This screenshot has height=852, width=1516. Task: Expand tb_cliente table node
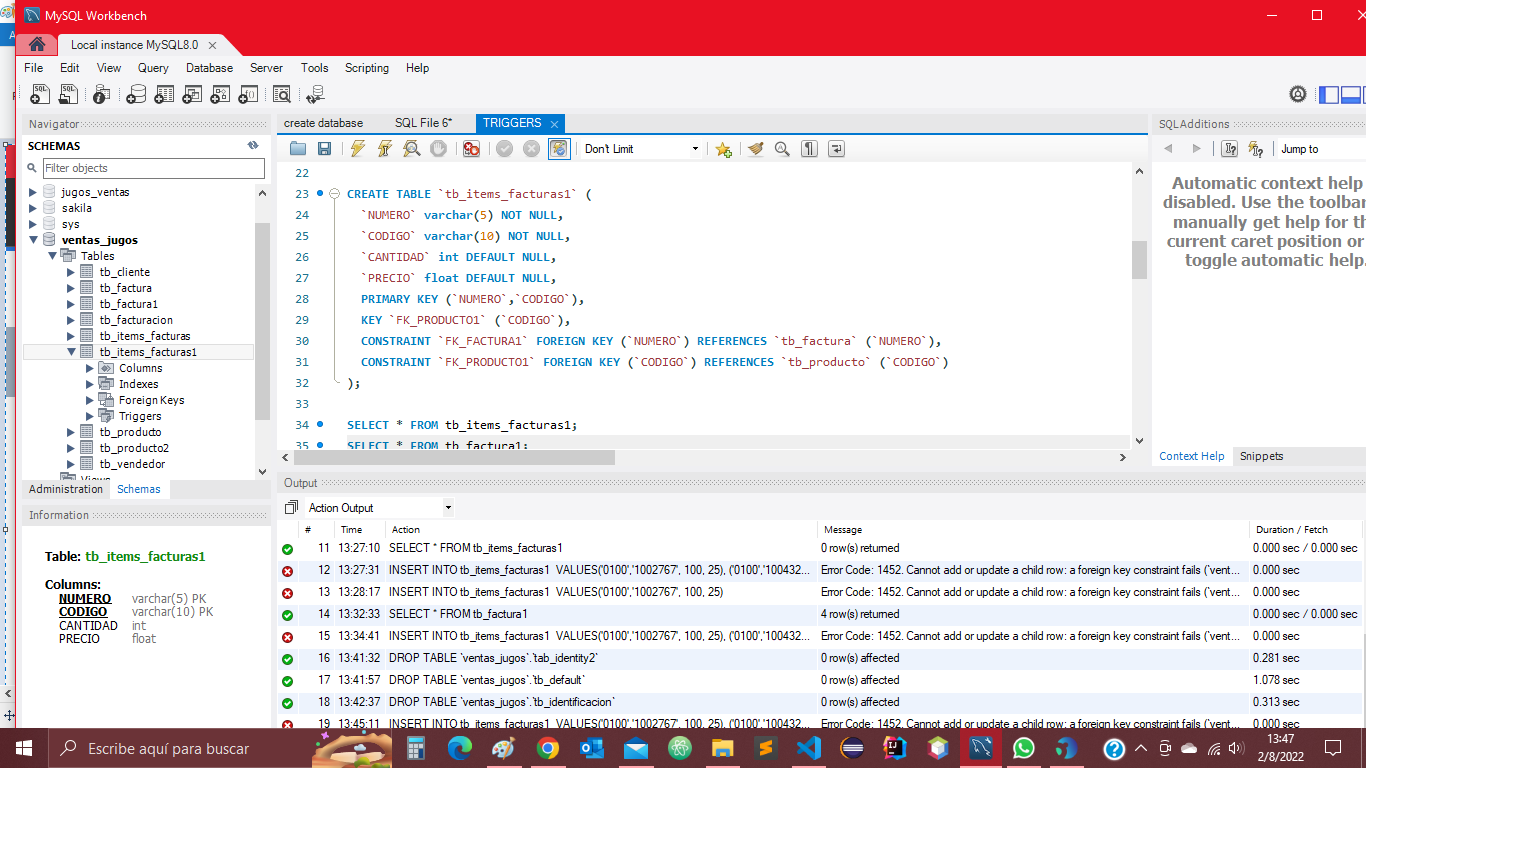click(x=70, y=272)
